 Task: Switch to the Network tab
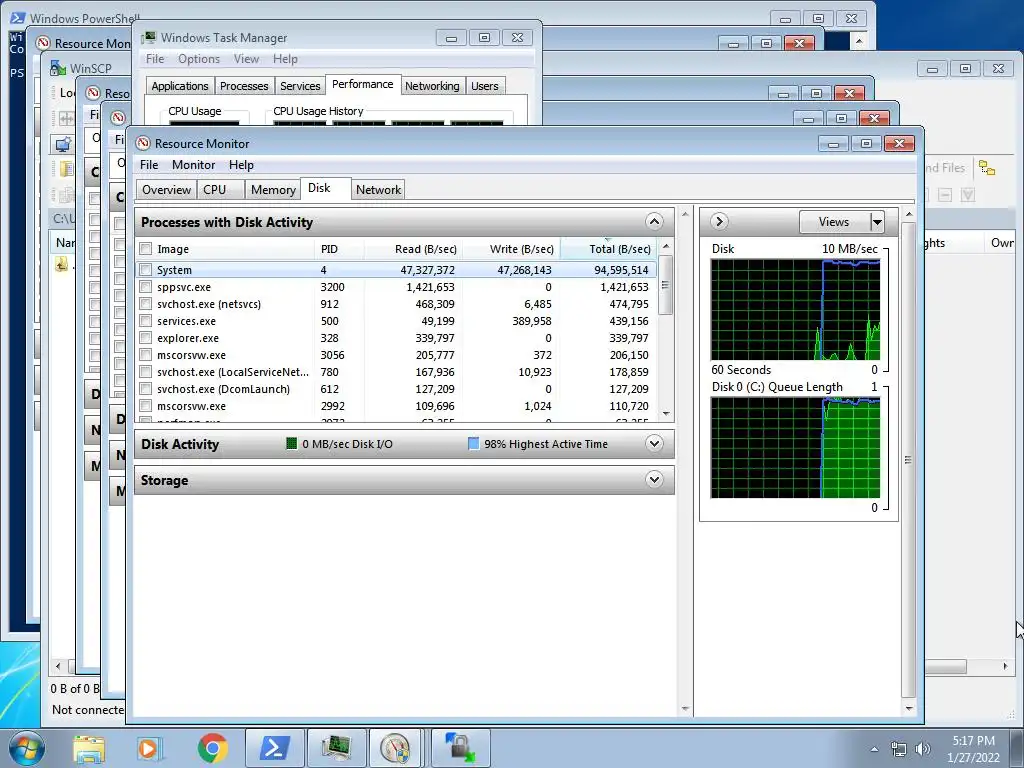(x=378, y=189)
